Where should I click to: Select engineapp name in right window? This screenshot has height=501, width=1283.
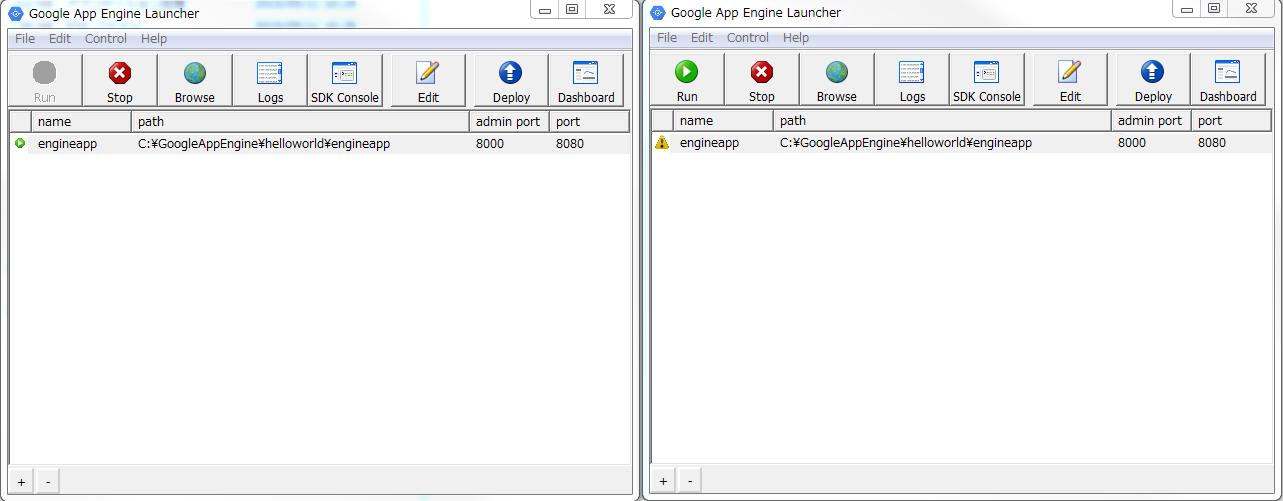(709, 143)
